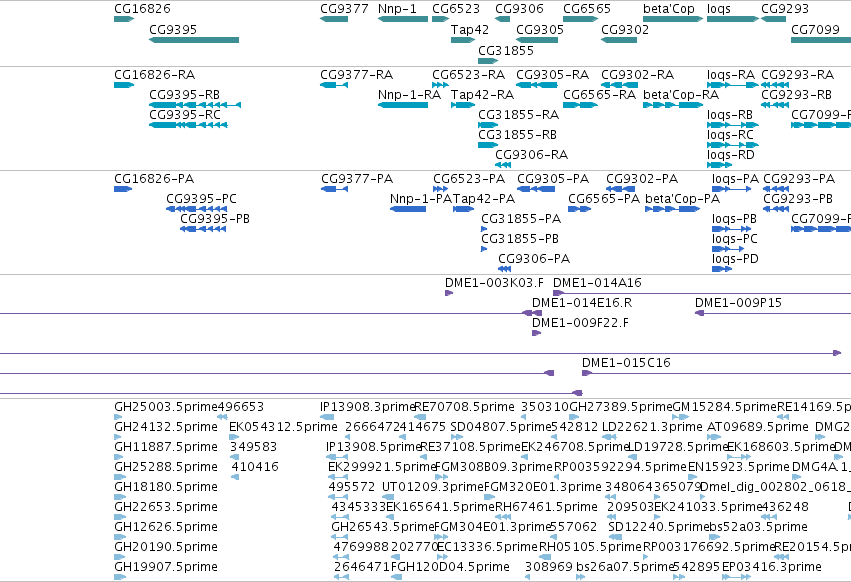The width and height of the screenshot is (851, 582).
Task: Select EST GH22653.5prime
Action: click(x=166, y=507)
